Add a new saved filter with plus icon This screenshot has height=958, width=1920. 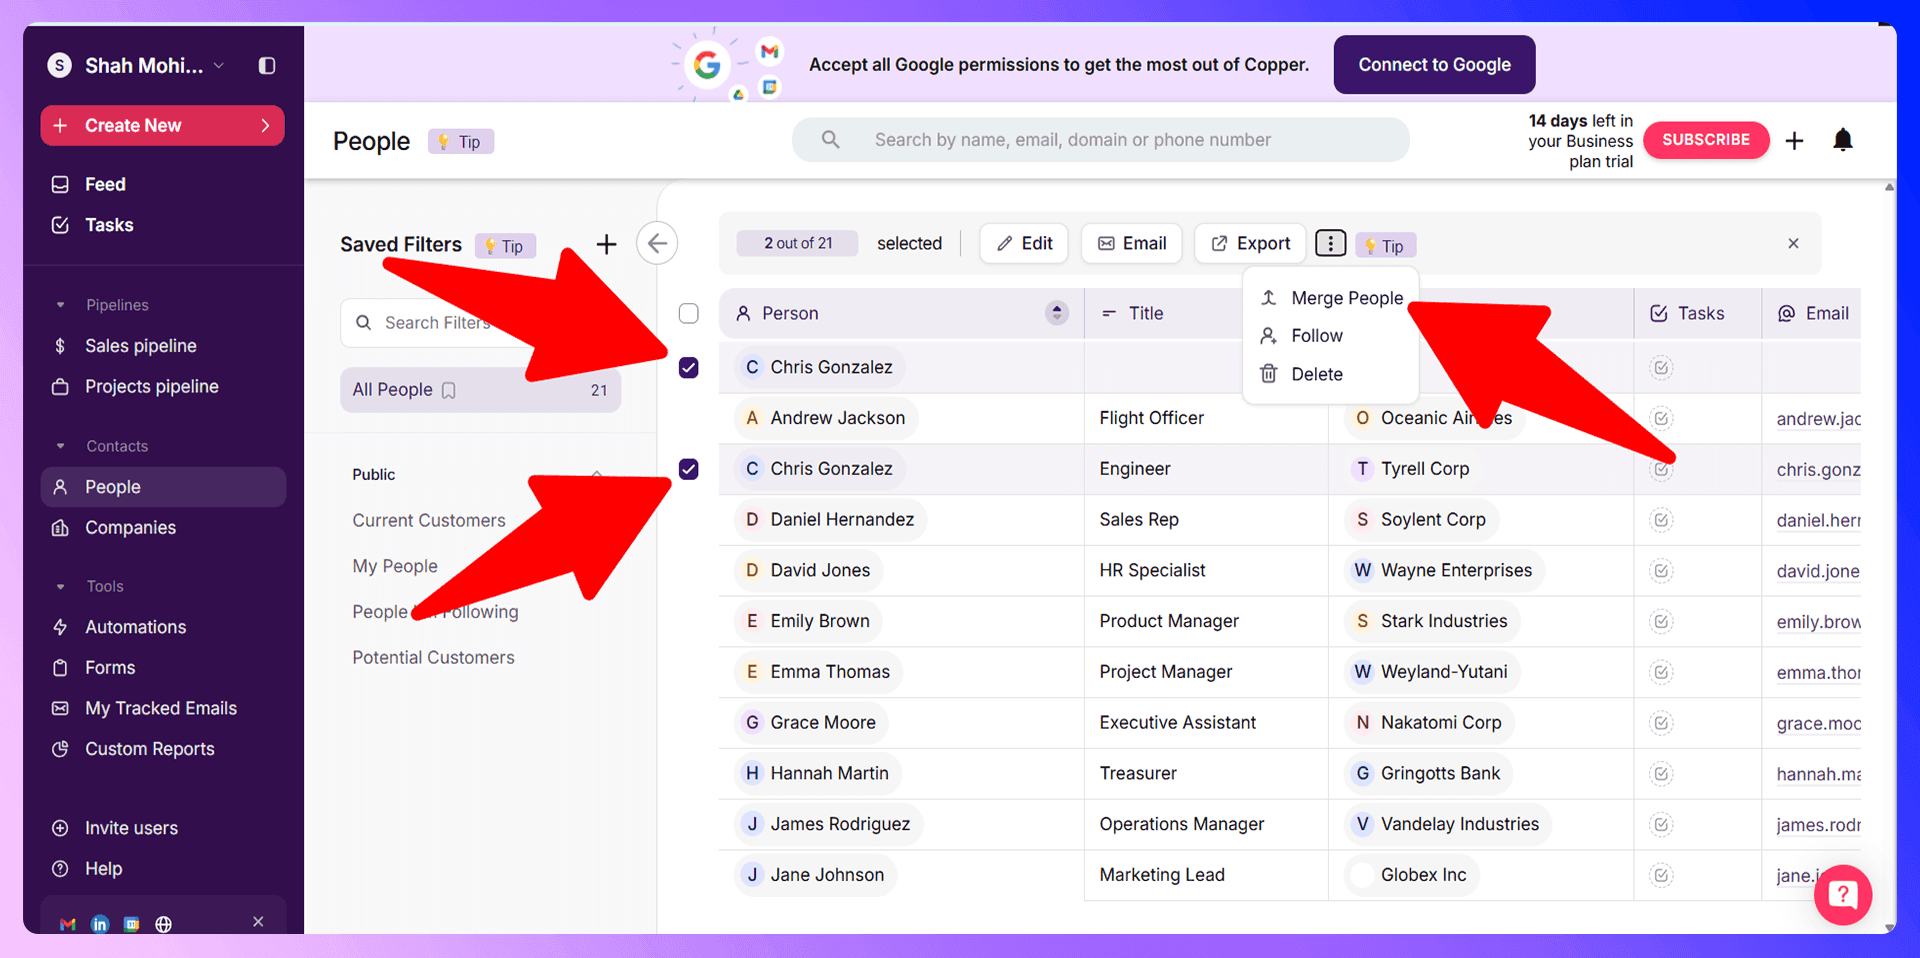606,244
